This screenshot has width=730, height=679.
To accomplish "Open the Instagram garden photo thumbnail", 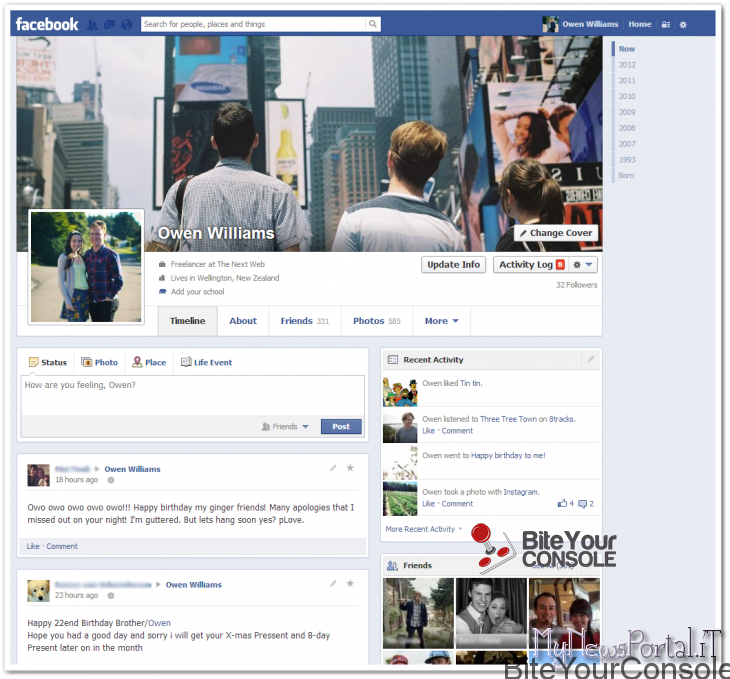I will (400, 499).
